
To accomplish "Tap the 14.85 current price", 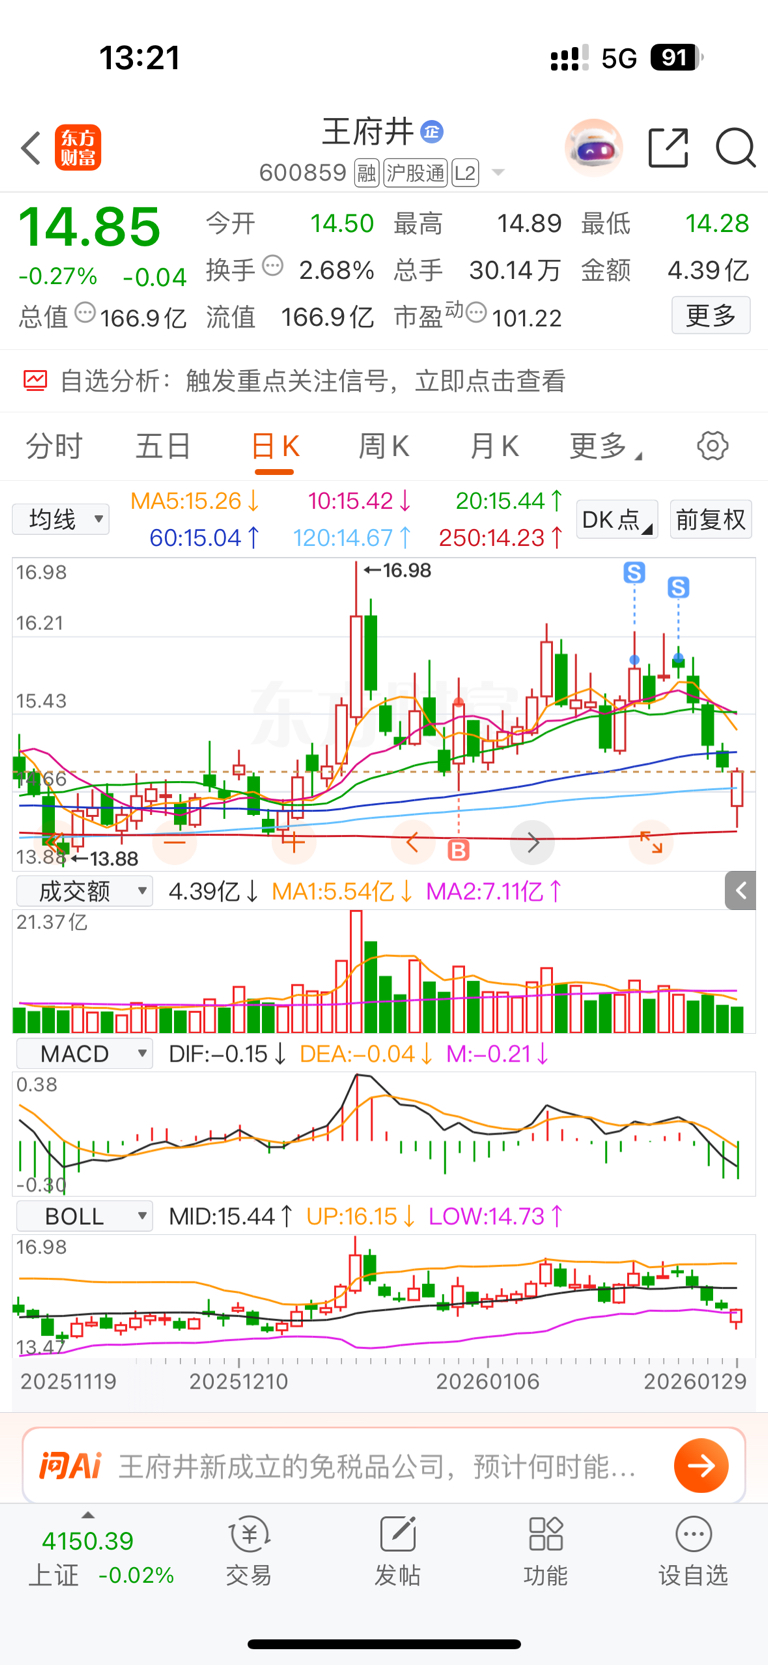I will click(90, 226).
